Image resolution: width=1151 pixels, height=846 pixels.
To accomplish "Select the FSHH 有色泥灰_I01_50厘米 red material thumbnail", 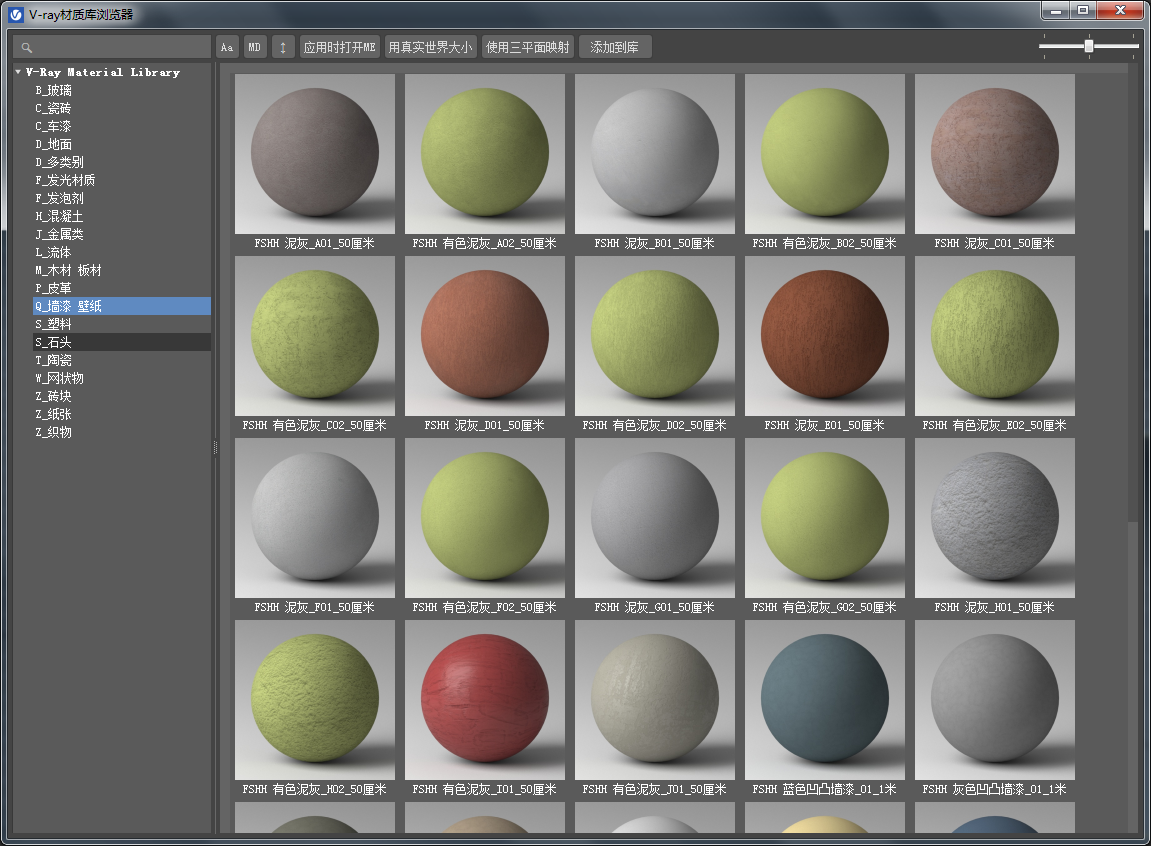I will point(484,700).
